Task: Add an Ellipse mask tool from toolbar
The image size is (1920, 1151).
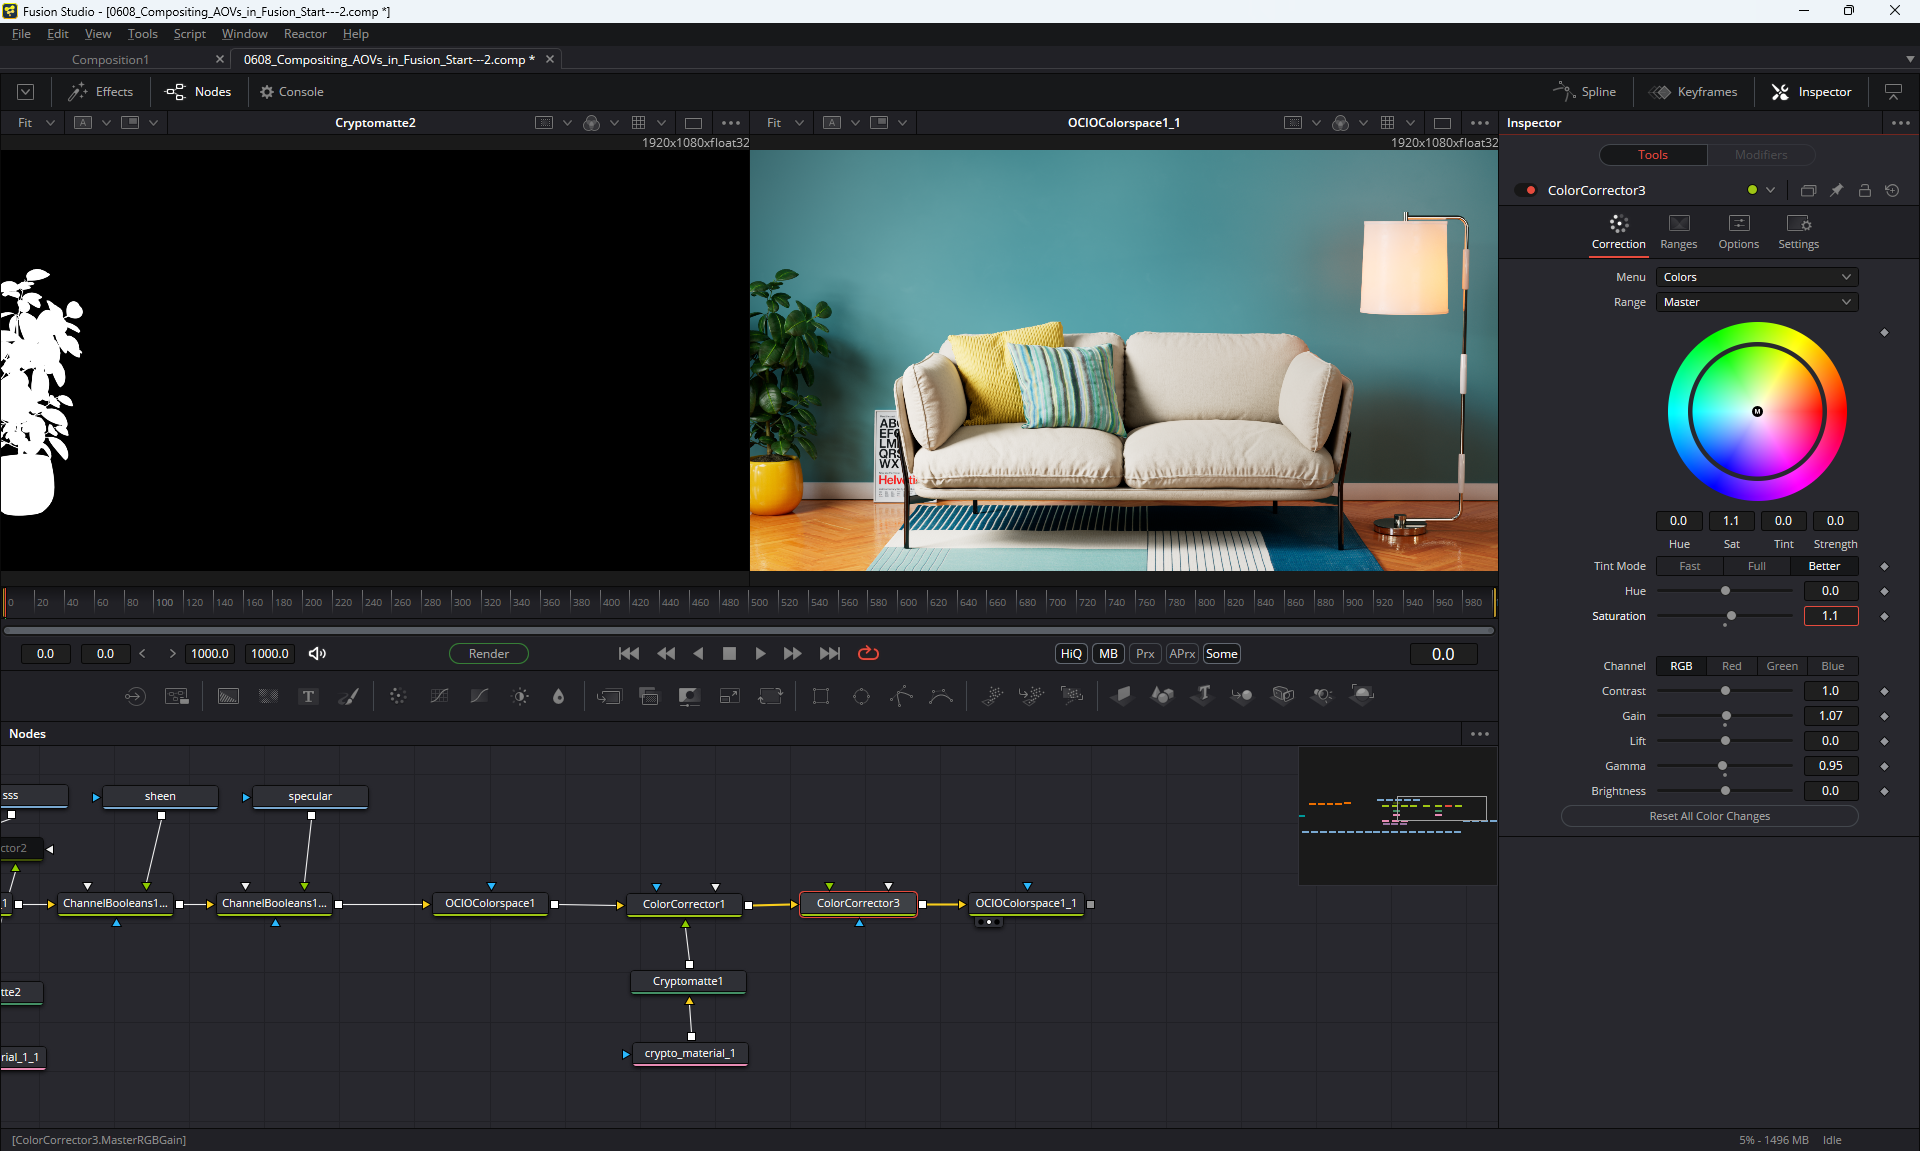Action: click(861, 696)
